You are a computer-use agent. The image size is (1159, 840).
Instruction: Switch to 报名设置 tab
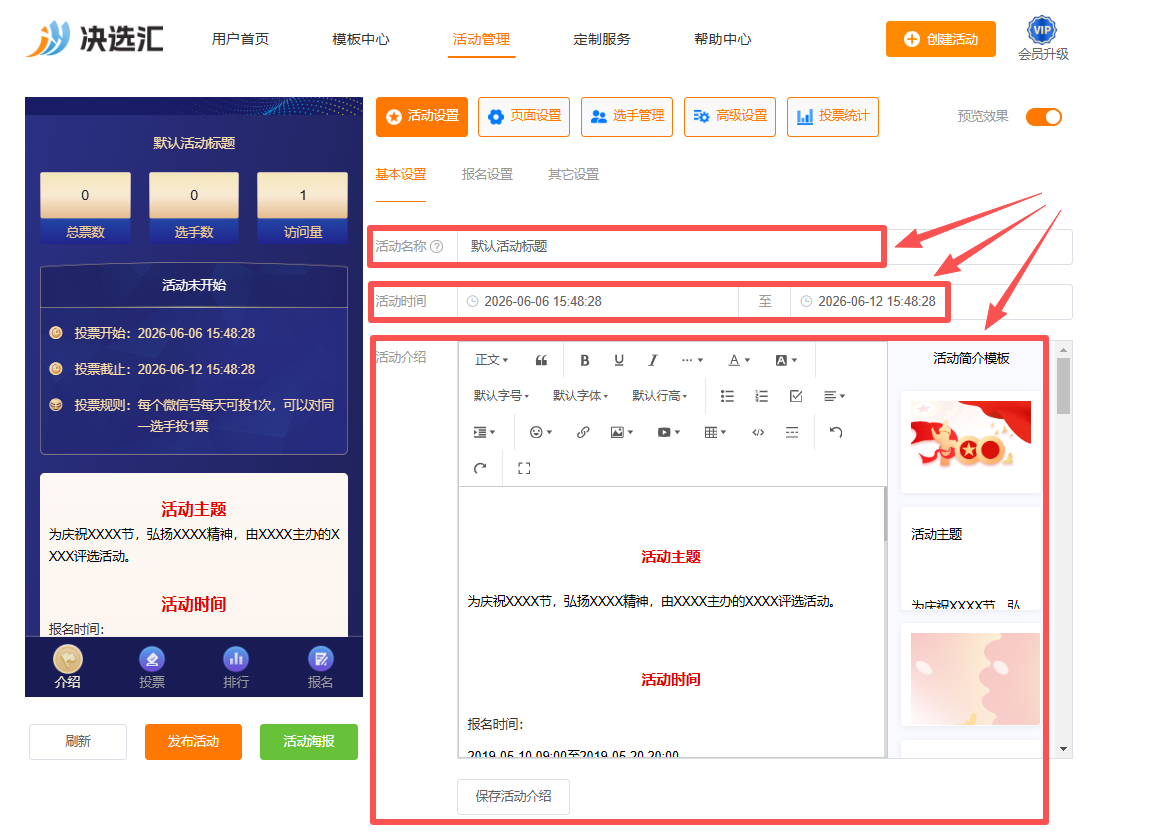click(487, 175)
